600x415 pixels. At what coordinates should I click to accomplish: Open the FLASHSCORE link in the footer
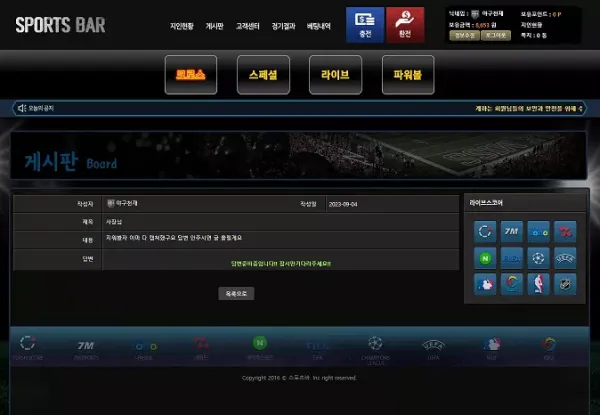[x=28, y=348]
